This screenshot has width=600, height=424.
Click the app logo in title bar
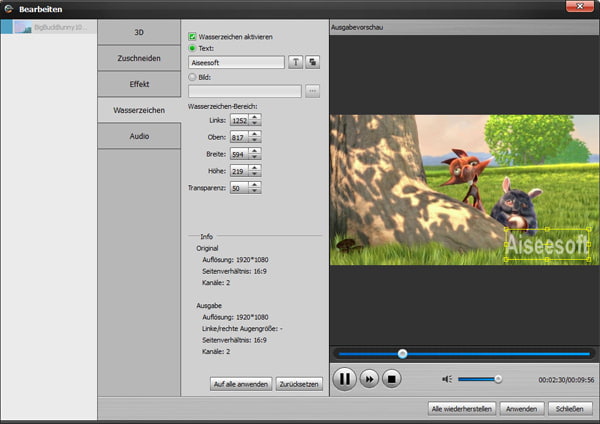pyautogui.click(x=8, y=9)
